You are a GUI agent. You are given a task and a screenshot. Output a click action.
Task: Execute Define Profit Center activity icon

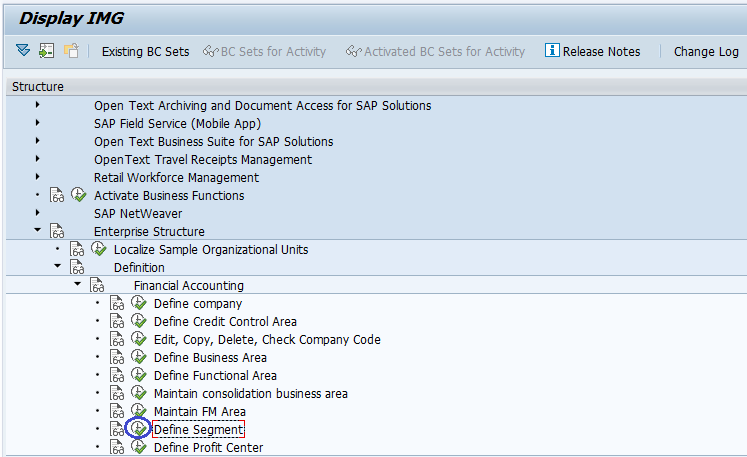pyautogui.click(x=139, y=447)
